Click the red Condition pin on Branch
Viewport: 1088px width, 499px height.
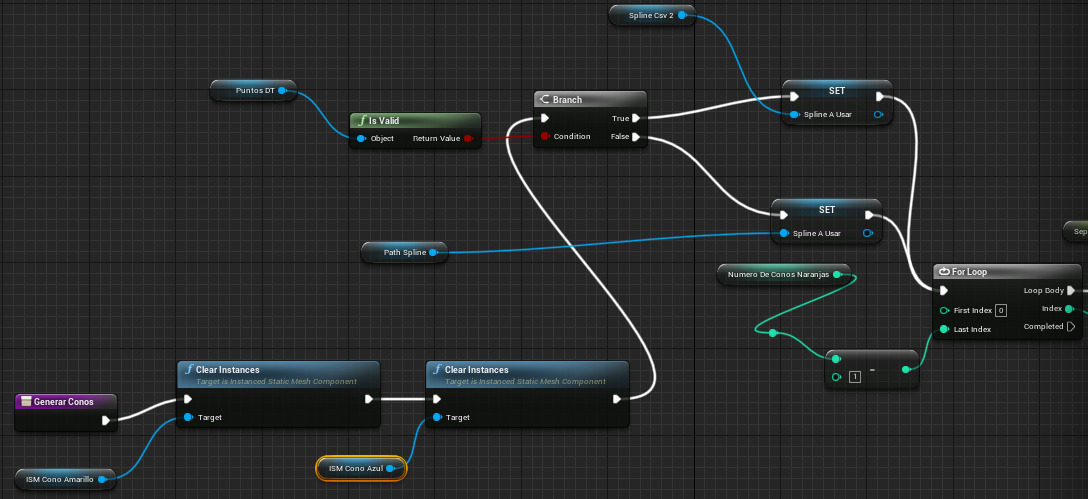544,137
